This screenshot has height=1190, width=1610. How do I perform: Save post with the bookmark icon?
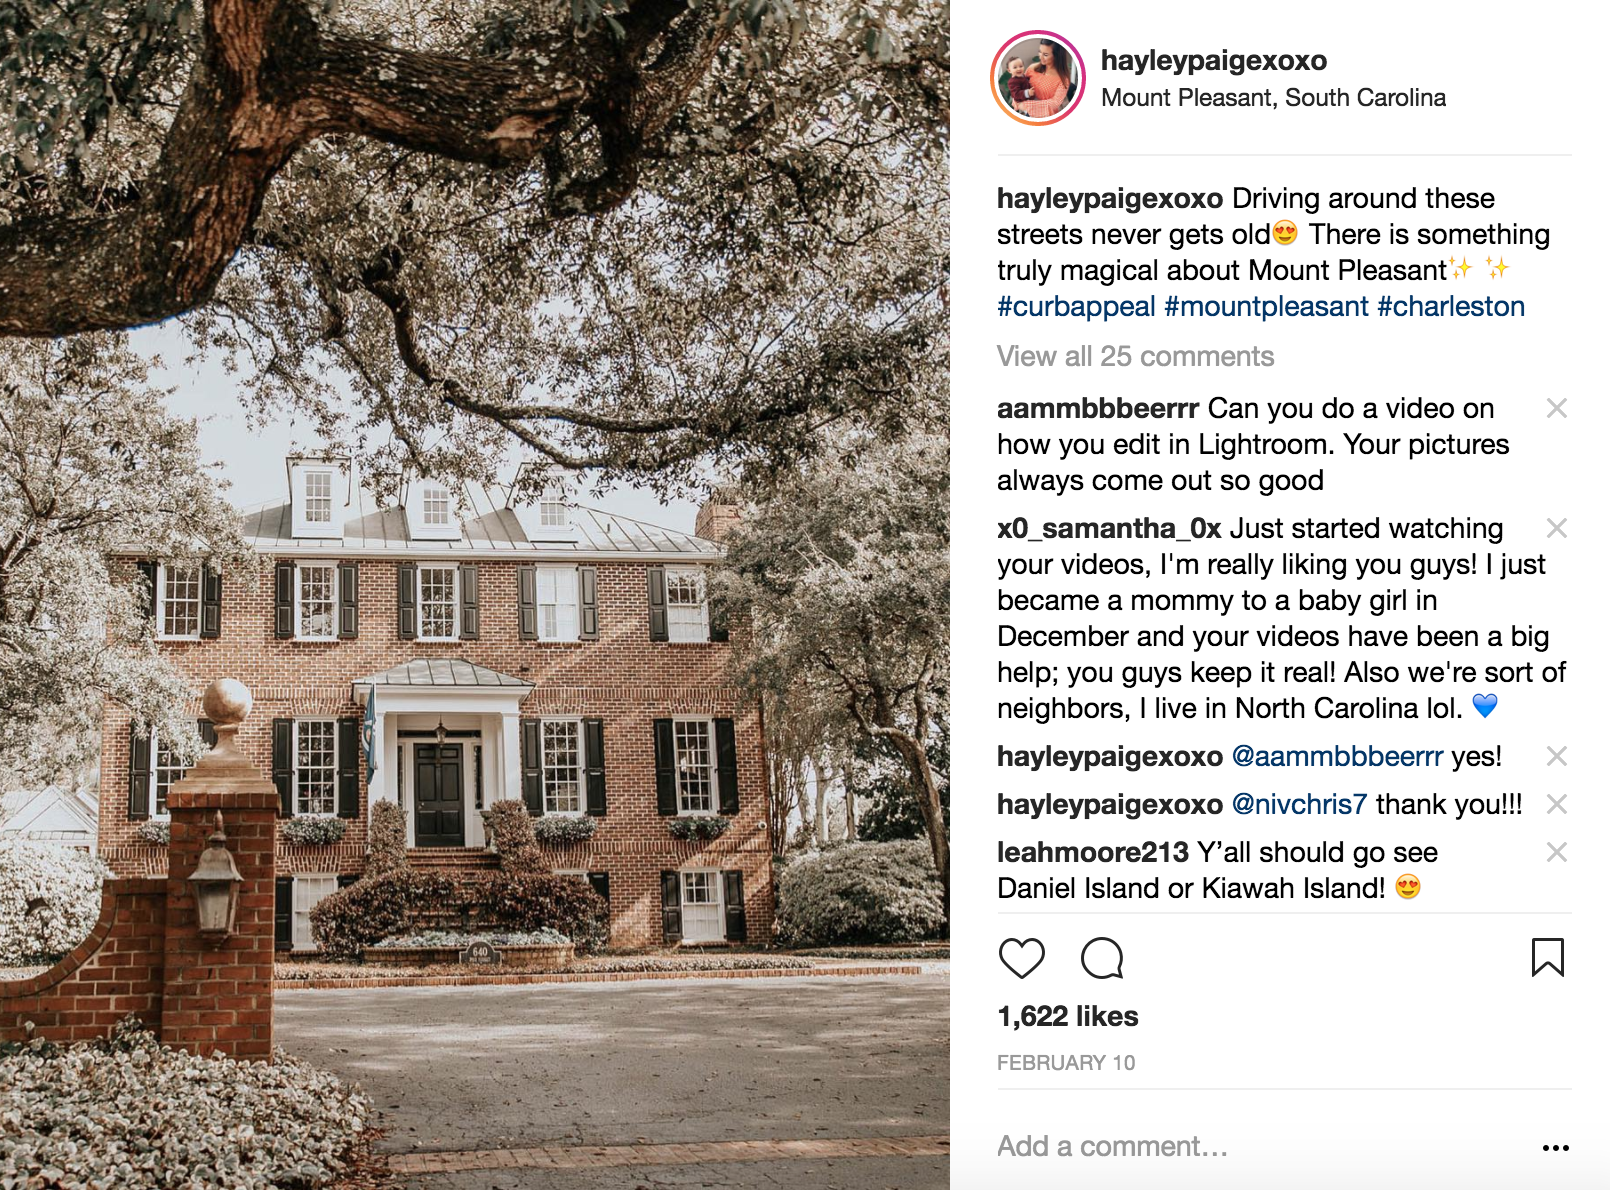point(1547,957)
